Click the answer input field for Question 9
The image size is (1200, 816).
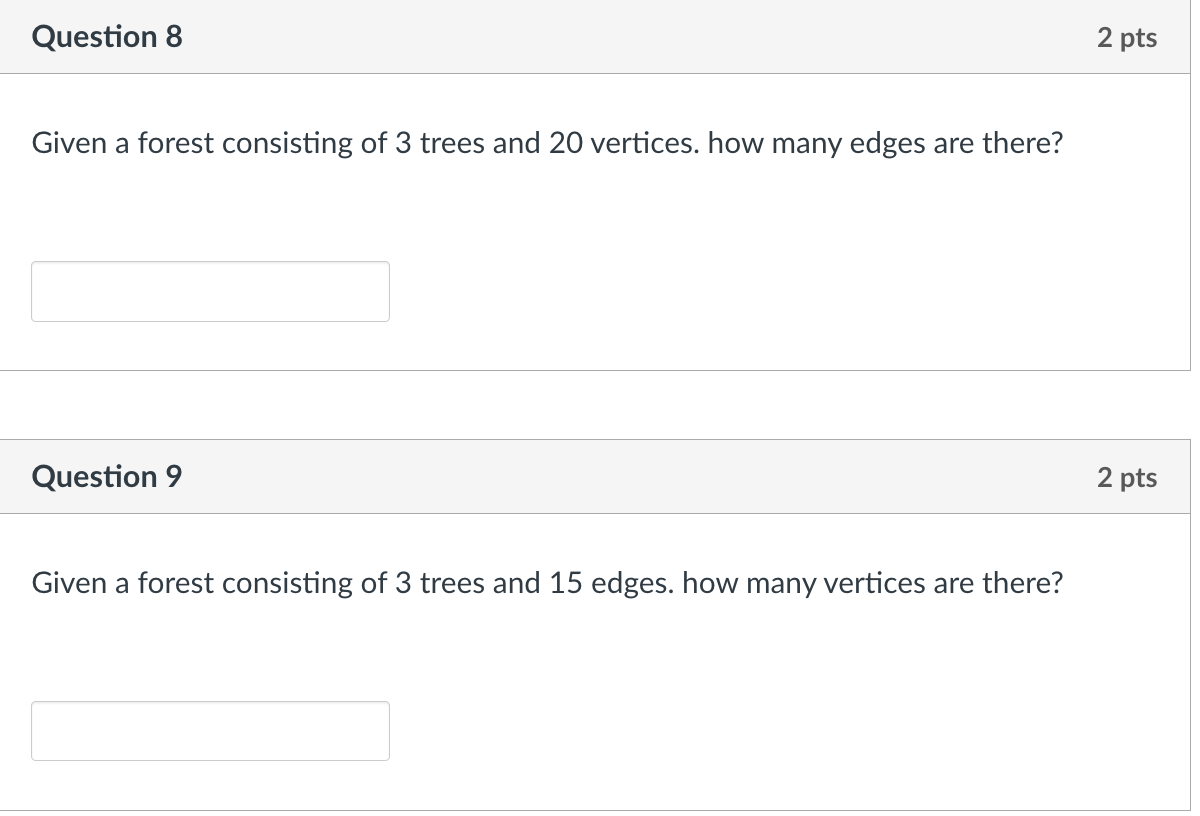coord(210,731)
